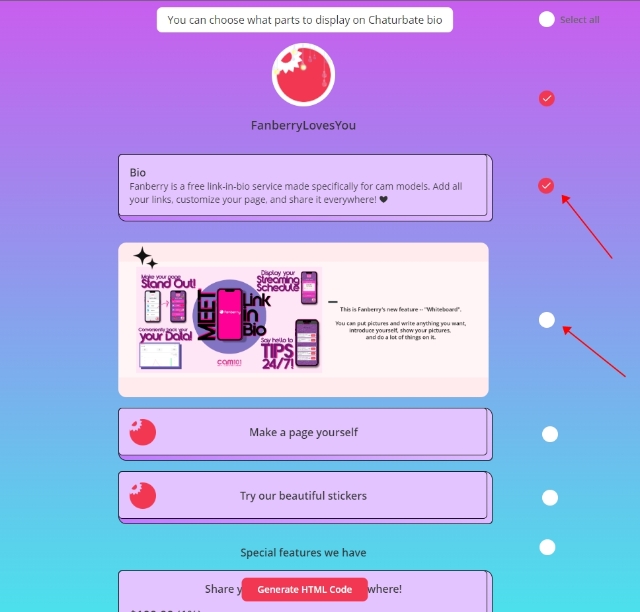Click the sparkle stars icon on whiteboard card
640x612 pixels.
tap(145, 257)
